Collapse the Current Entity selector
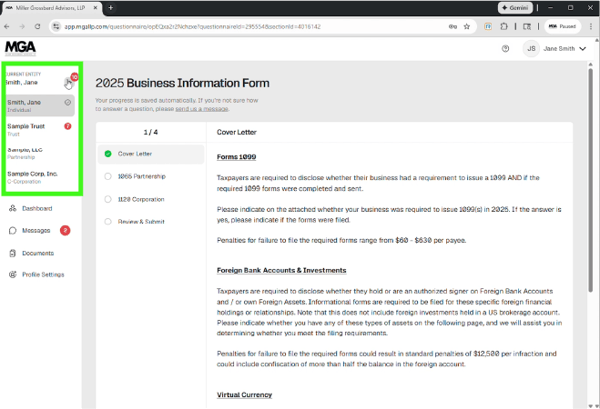Screen dimensions: 600x409 coord(67,82)
